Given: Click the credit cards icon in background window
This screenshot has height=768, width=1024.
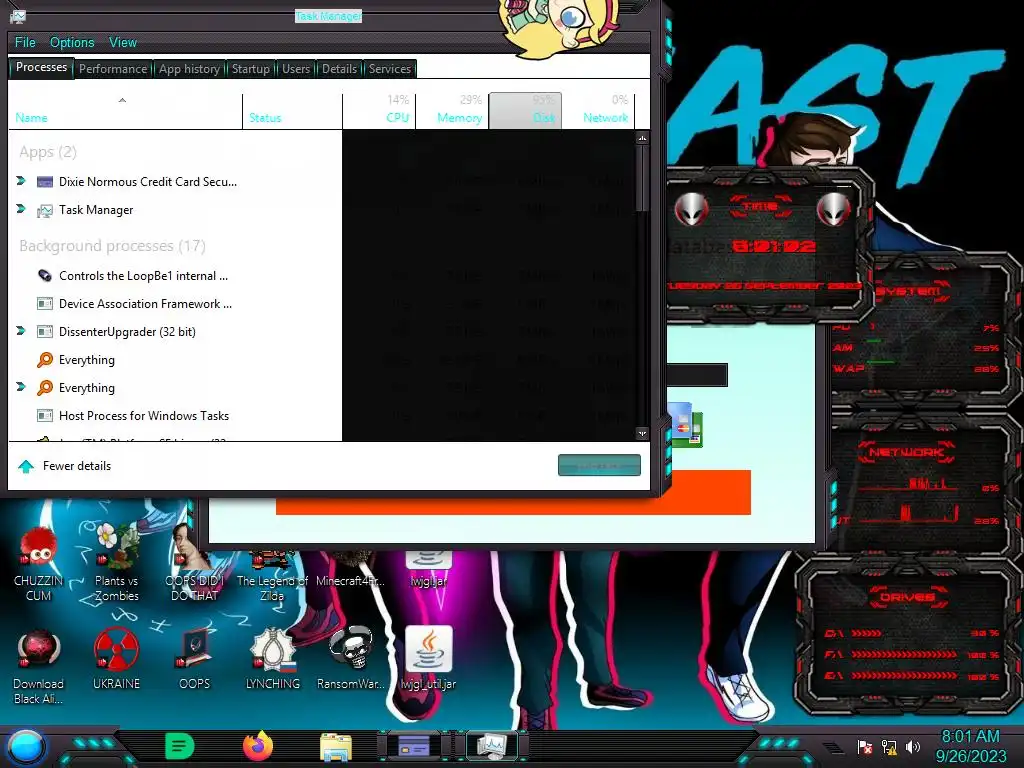Looking at the screenshot, I should (684, 424).
